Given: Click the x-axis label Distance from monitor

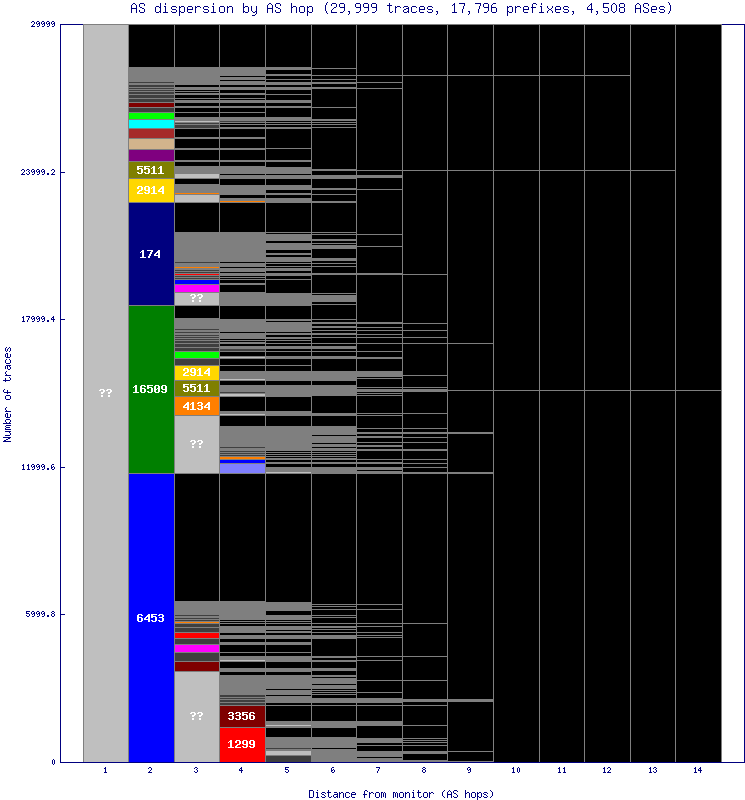Looking at the screenshot, I should tap(401, 793).
